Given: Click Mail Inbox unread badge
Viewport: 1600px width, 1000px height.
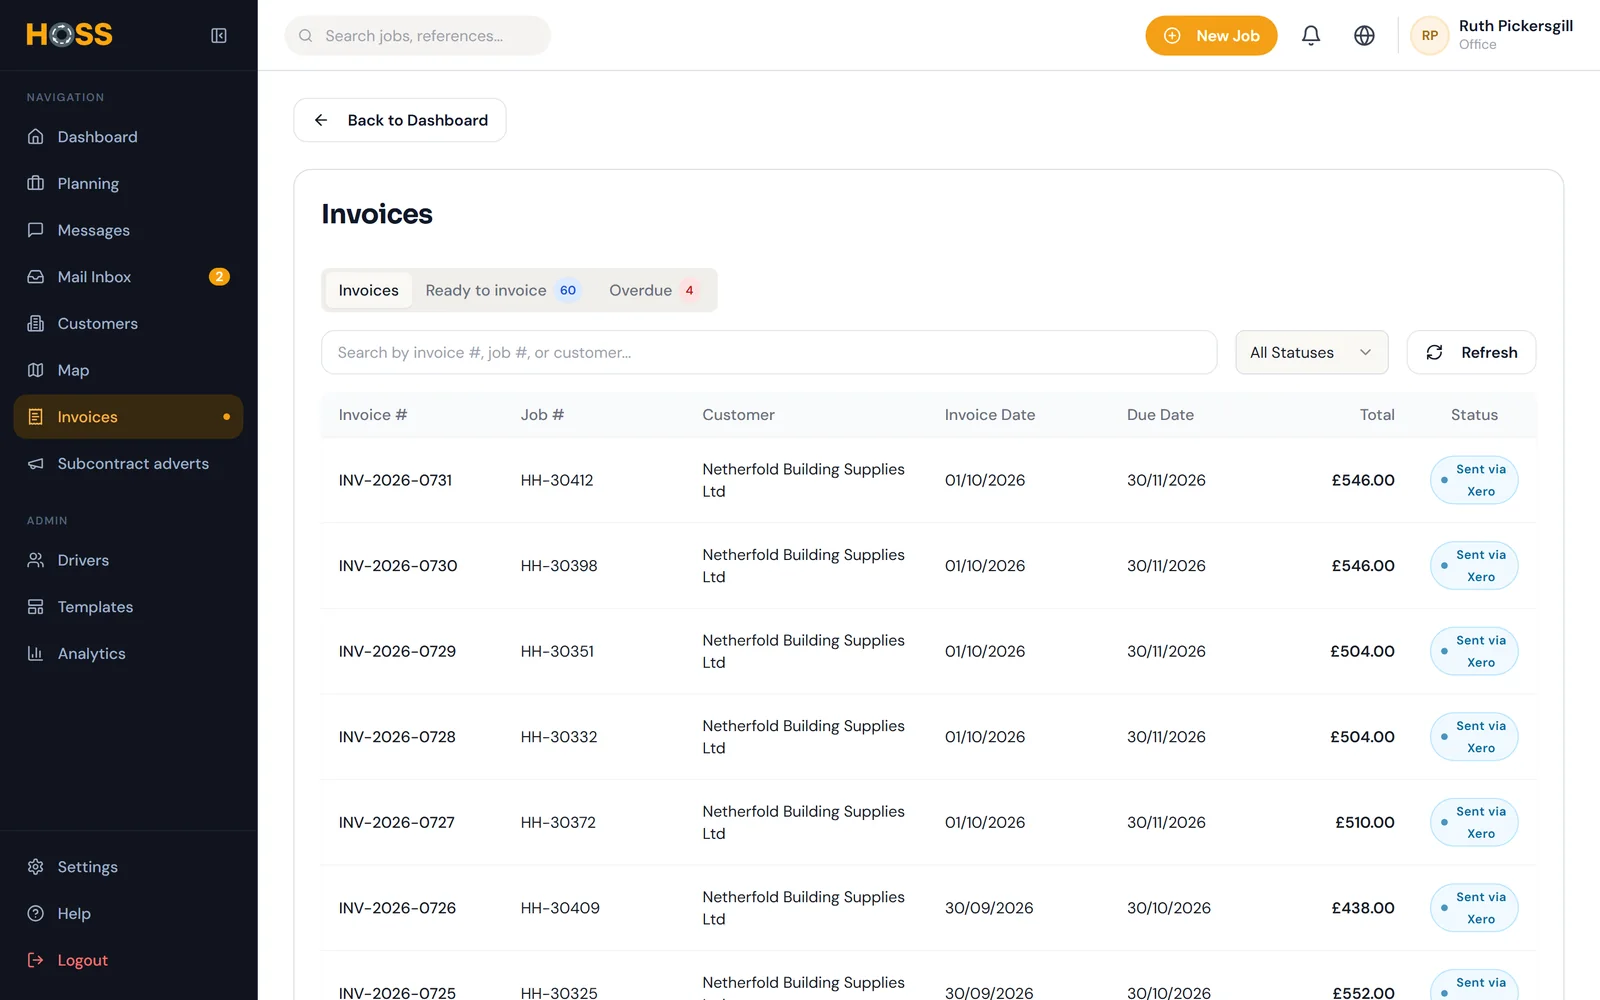Looking at the screenshot, I should click(x=219, y=277).
